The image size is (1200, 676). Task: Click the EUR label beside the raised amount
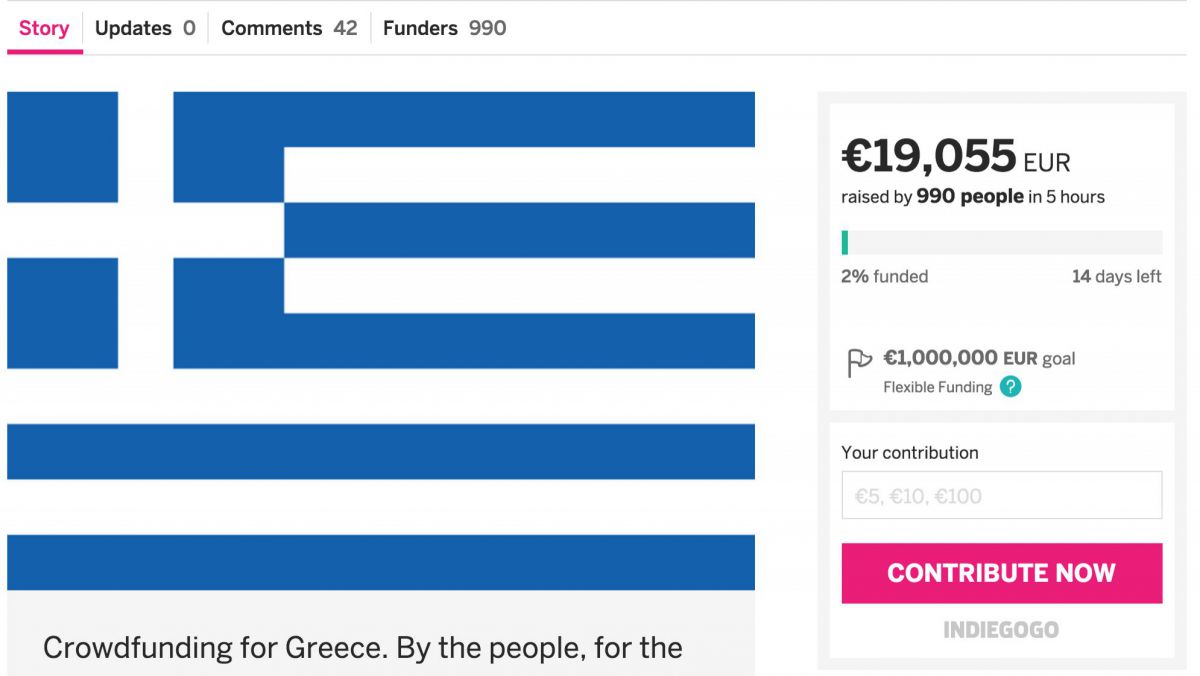(1047, 162)
